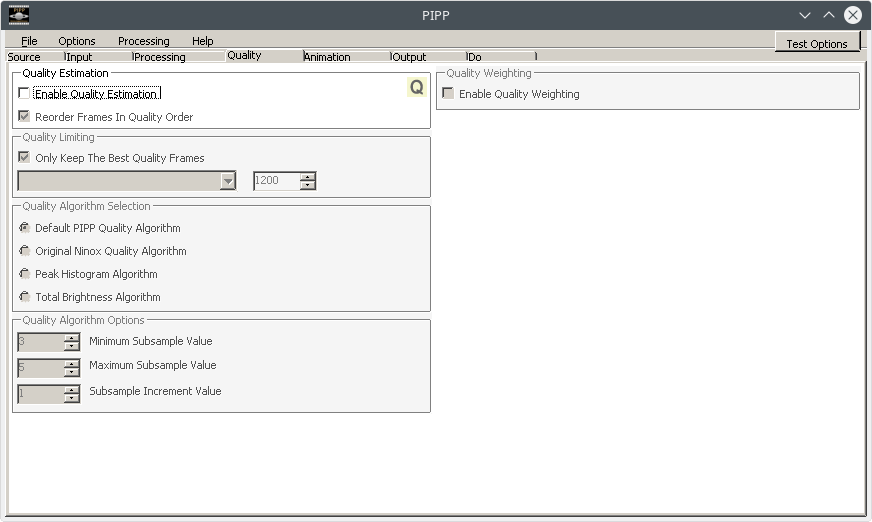
Task: Switch to the Processing tab
Action: [x=179, y=57]
